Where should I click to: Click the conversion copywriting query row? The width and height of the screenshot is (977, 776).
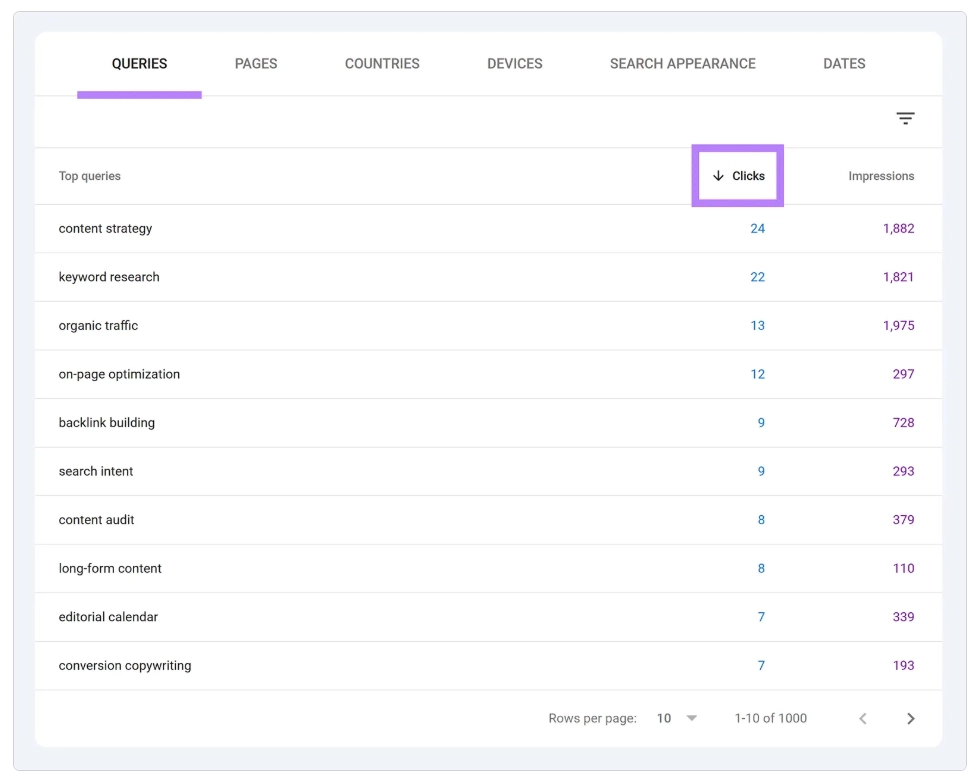(122, 665)
